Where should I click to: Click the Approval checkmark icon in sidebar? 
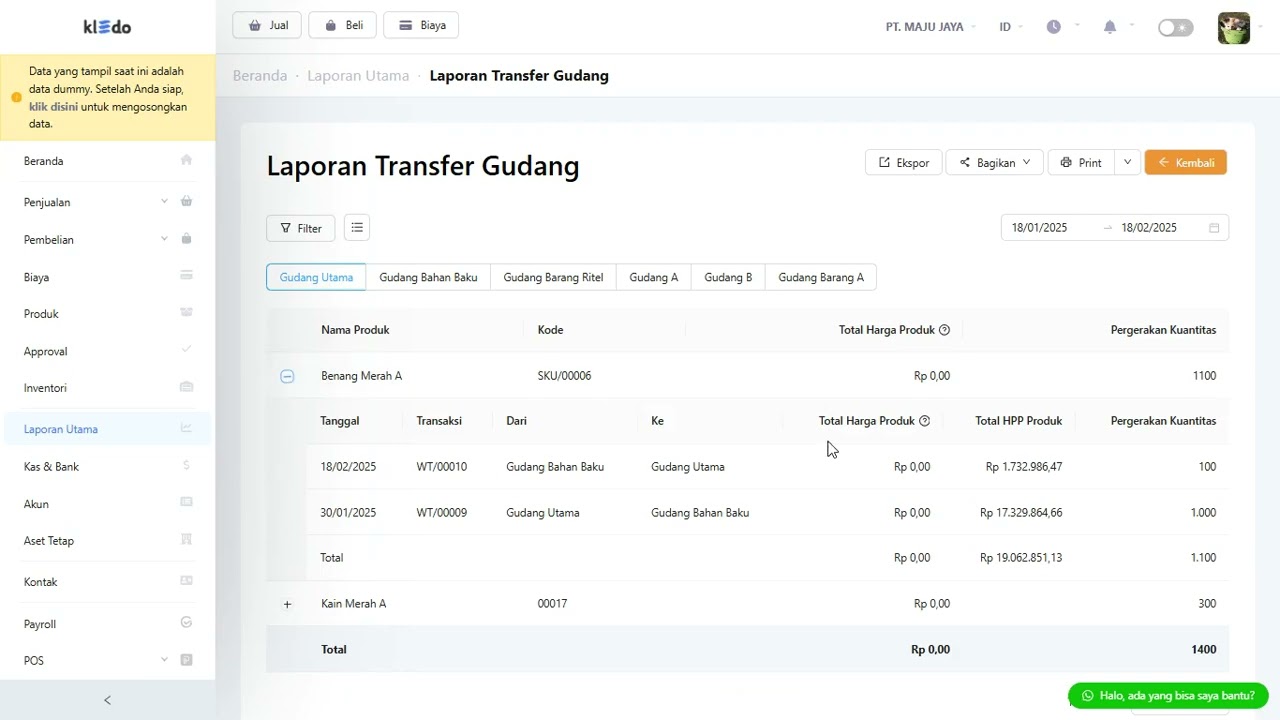pos(186,350)
